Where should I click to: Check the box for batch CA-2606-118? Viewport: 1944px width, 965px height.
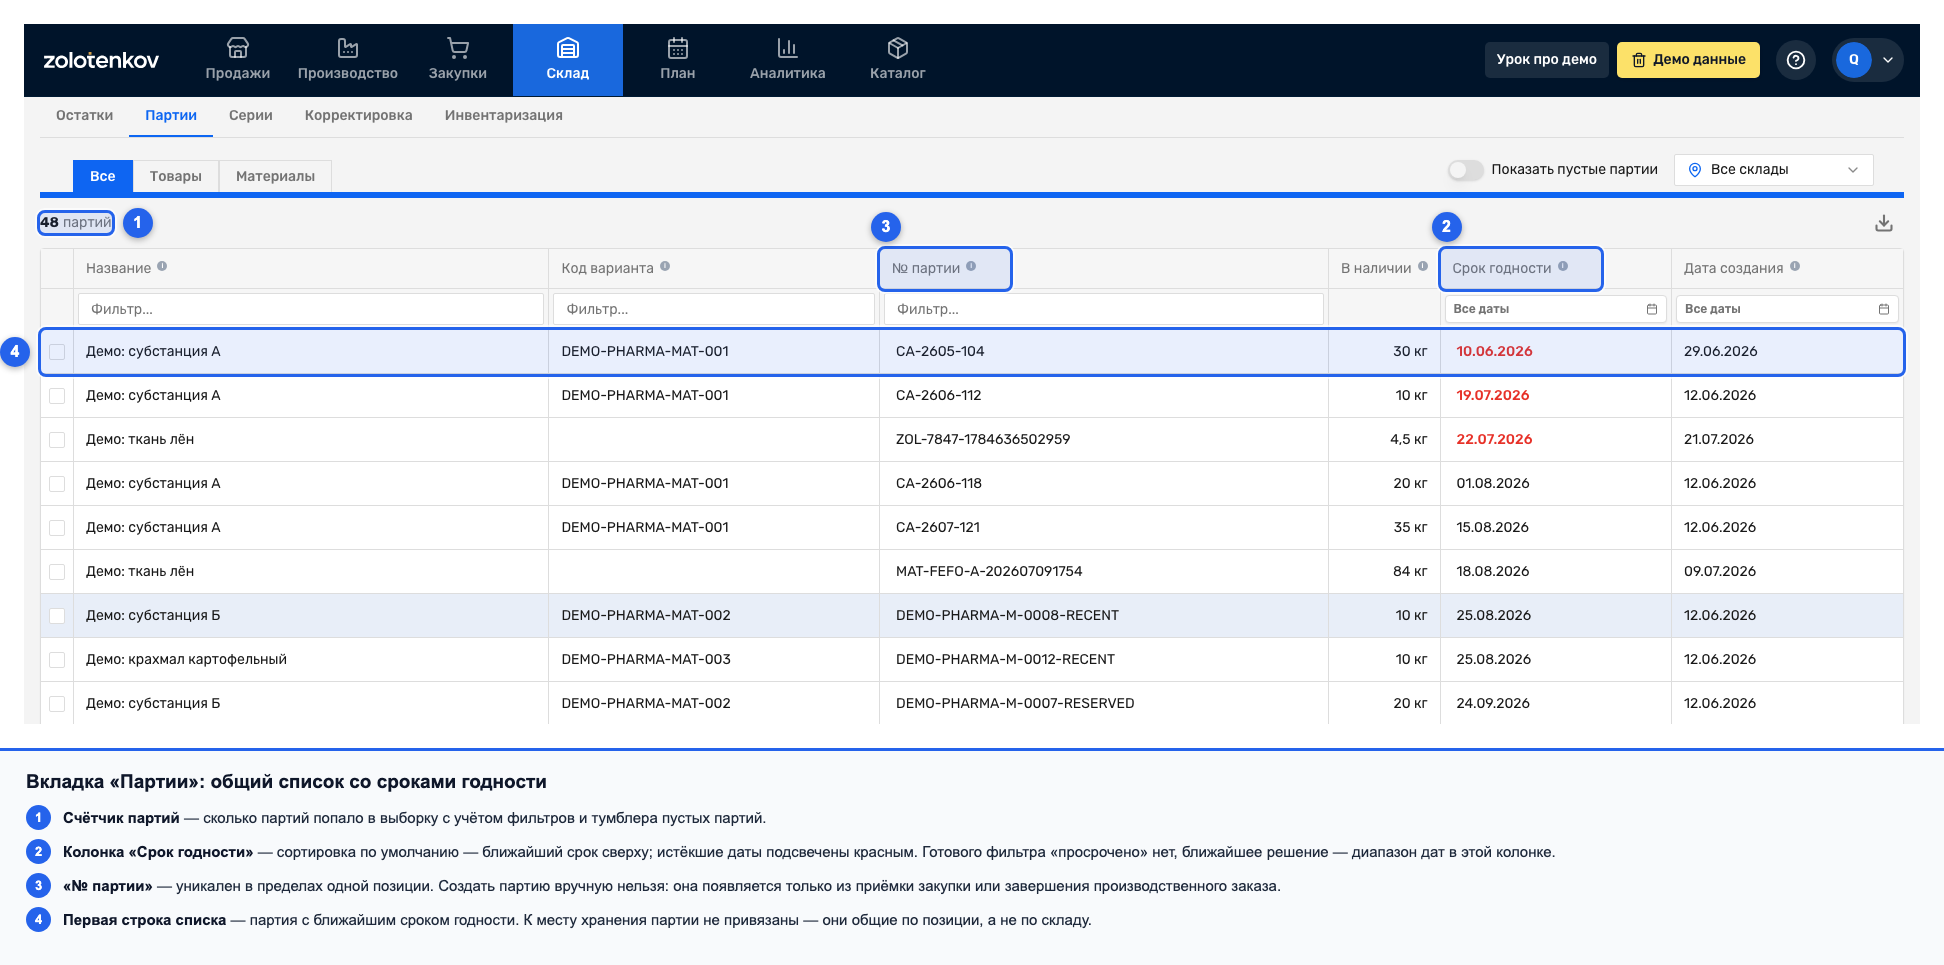(57, 484)
